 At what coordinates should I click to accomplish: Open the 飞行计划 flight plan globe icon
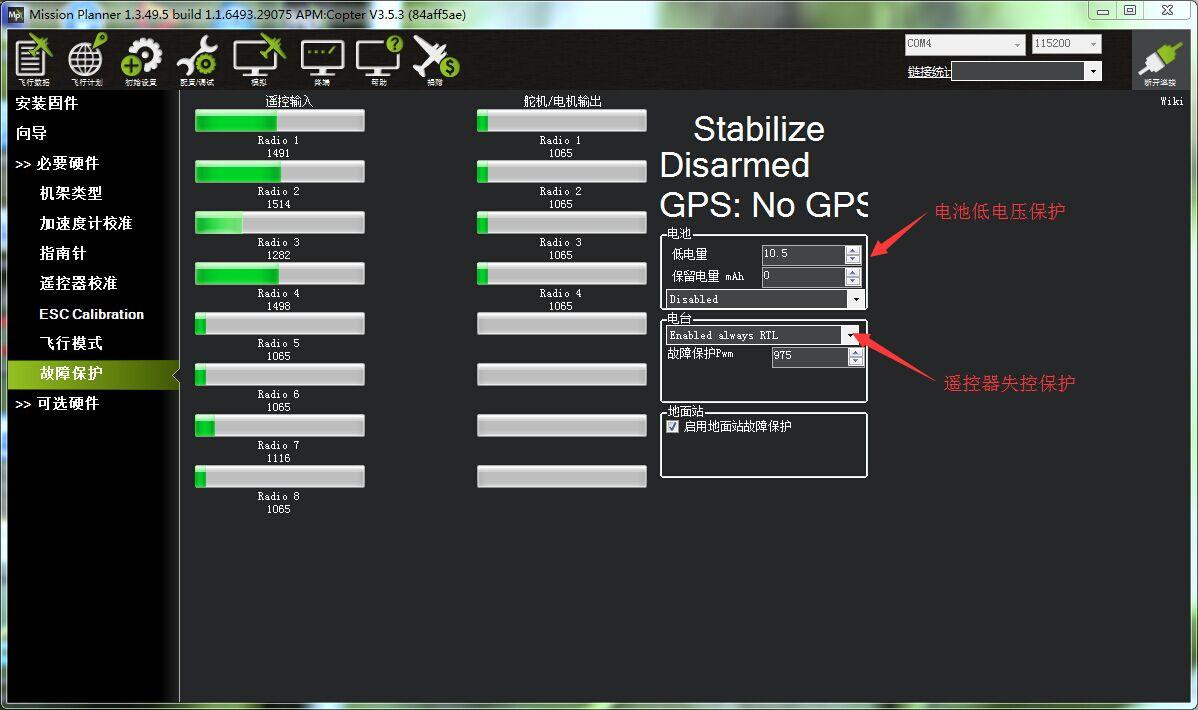[x=86, y=60]
